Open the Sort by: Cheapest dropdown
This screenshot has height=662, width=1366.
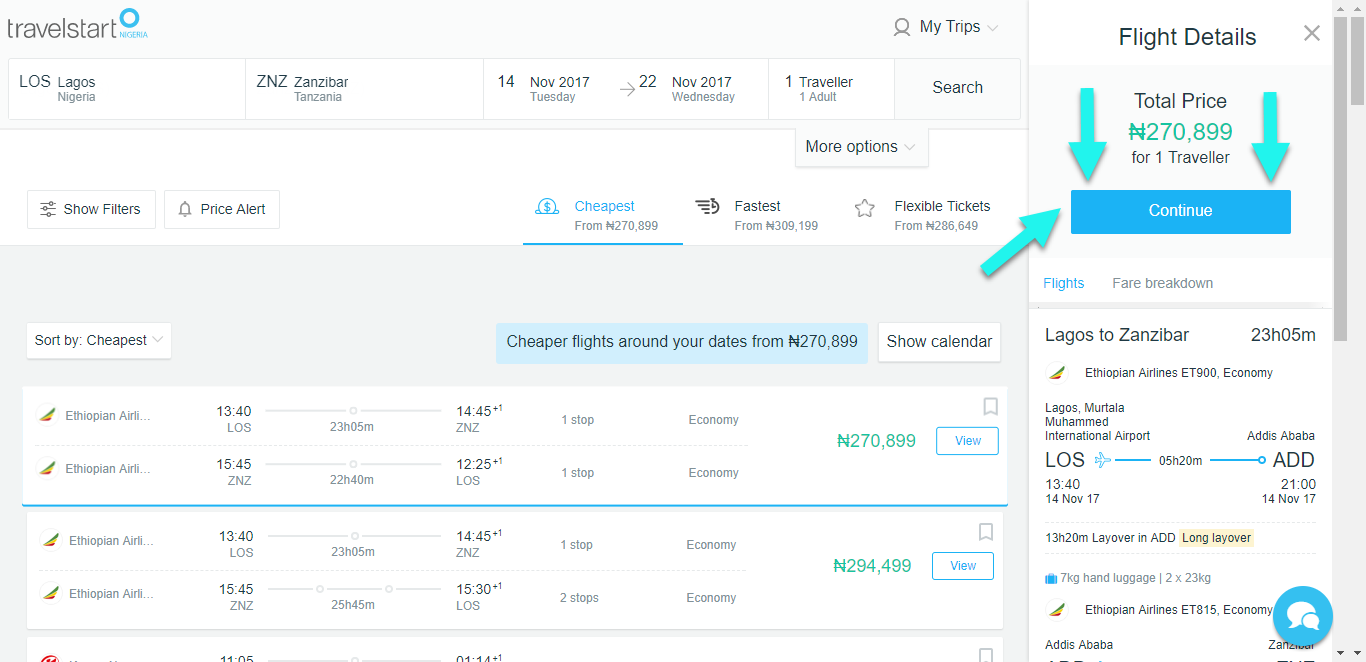(99, 340)
